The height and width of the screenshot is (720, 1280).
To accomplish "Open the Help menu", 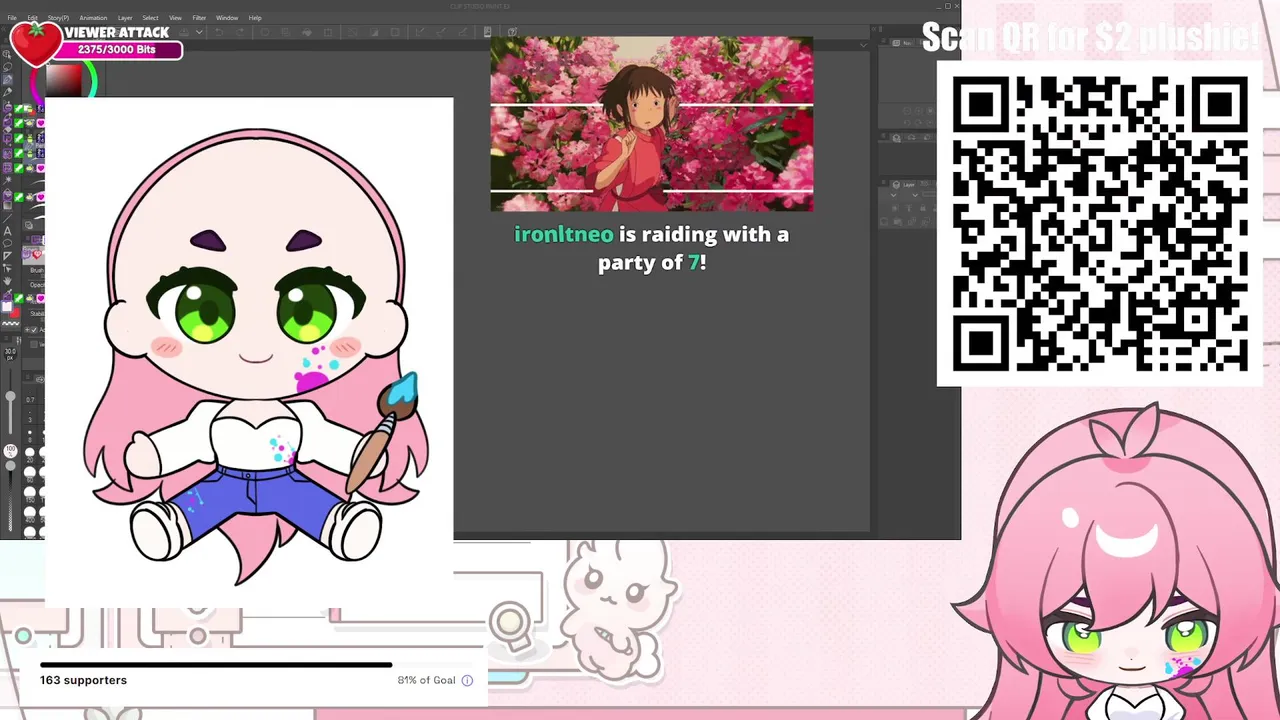I will (x=255, y=18).
